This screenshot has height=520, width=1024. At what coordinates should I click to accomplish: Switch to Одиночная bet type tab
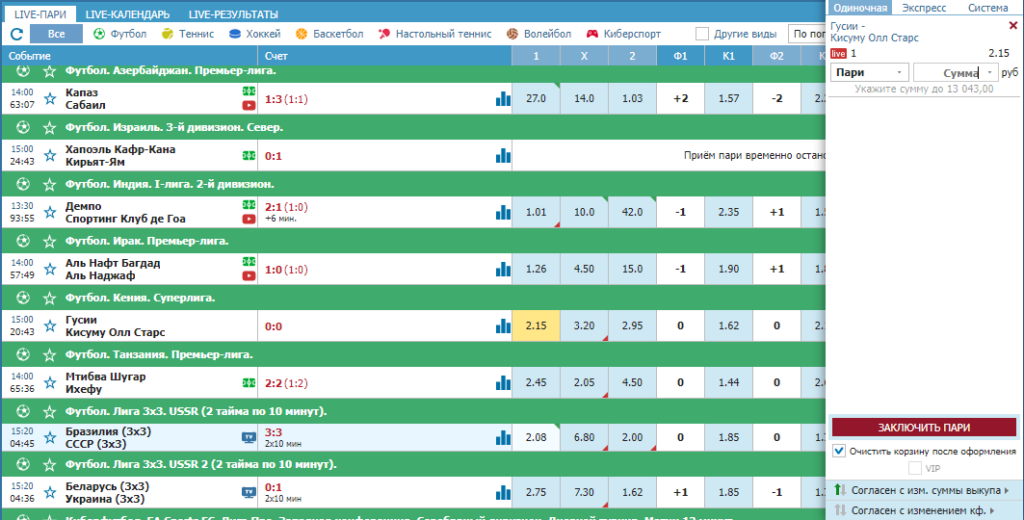tap(860, 8)
